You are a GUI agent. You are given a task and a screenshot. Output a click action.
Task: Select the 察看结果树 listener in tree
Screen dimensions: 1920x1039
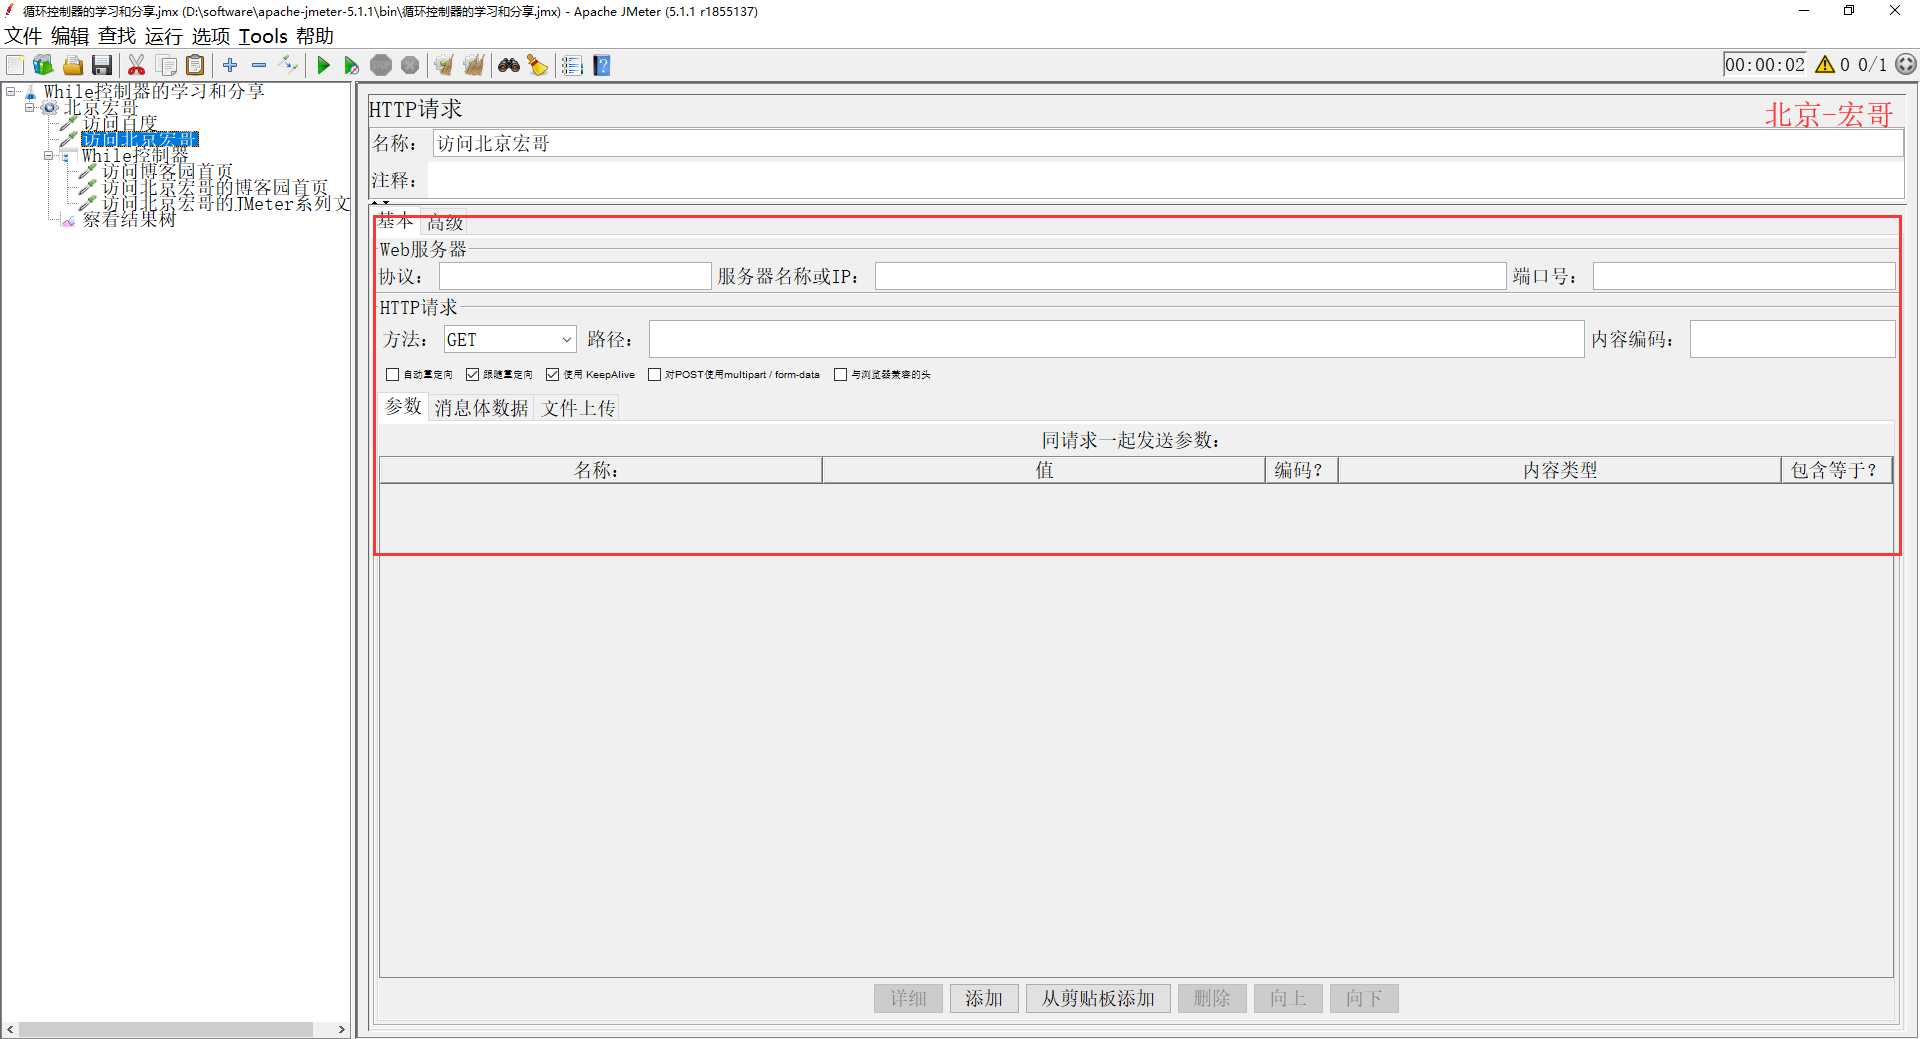[x=129, y=219]
